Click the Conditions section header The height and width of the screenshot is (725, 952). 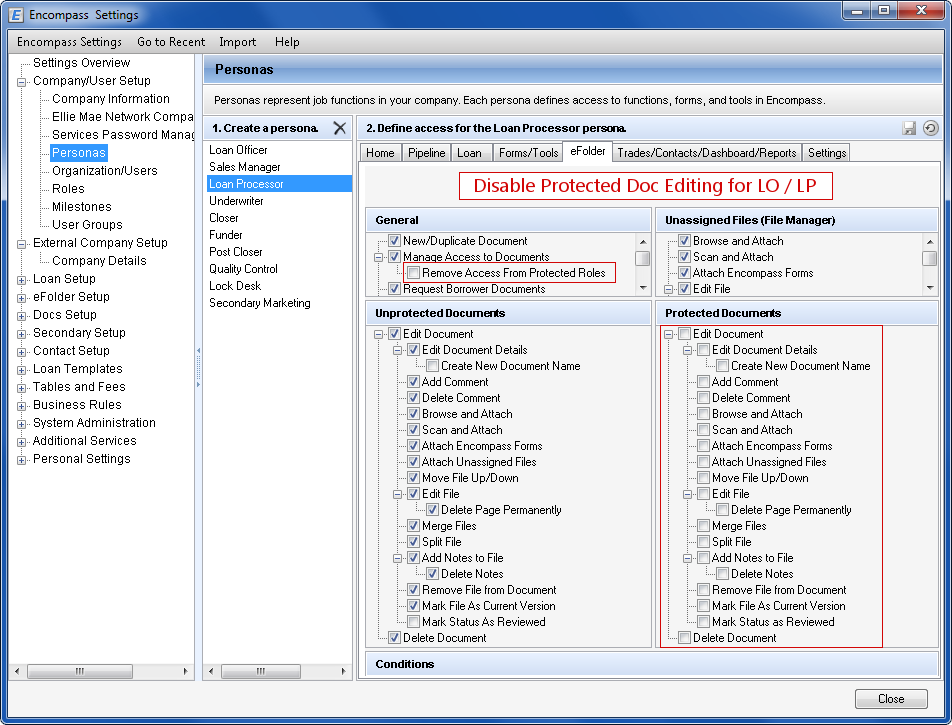coord(652,664)
